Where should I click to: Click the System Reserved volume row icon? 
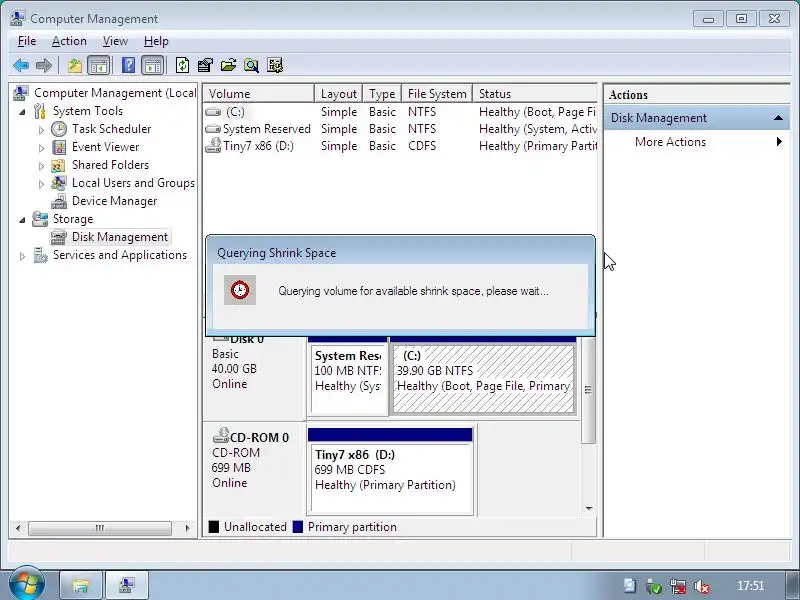click(x=213, y=129)
